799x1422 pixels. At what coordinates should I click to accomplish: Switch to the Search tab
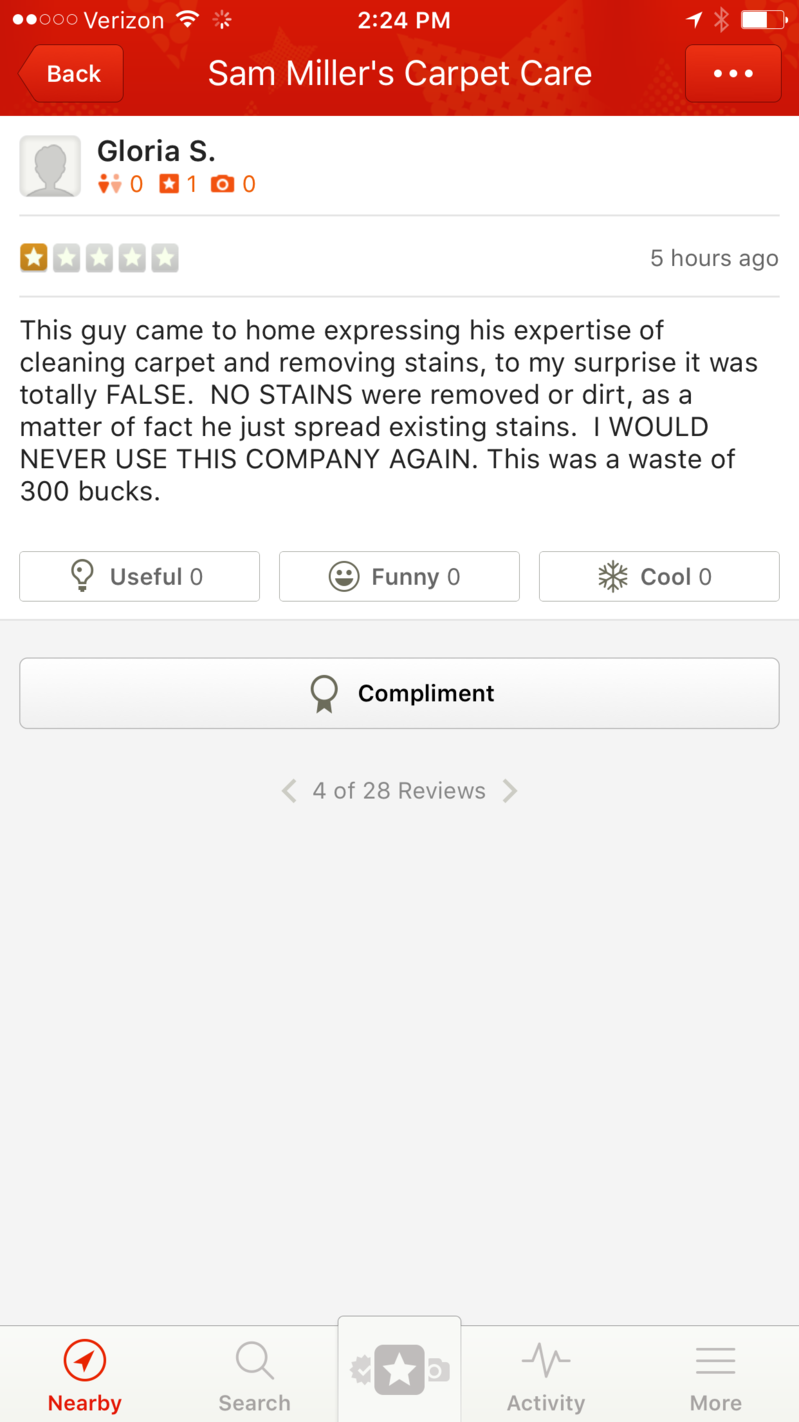pyautogui.click(x=255, y=1376)
